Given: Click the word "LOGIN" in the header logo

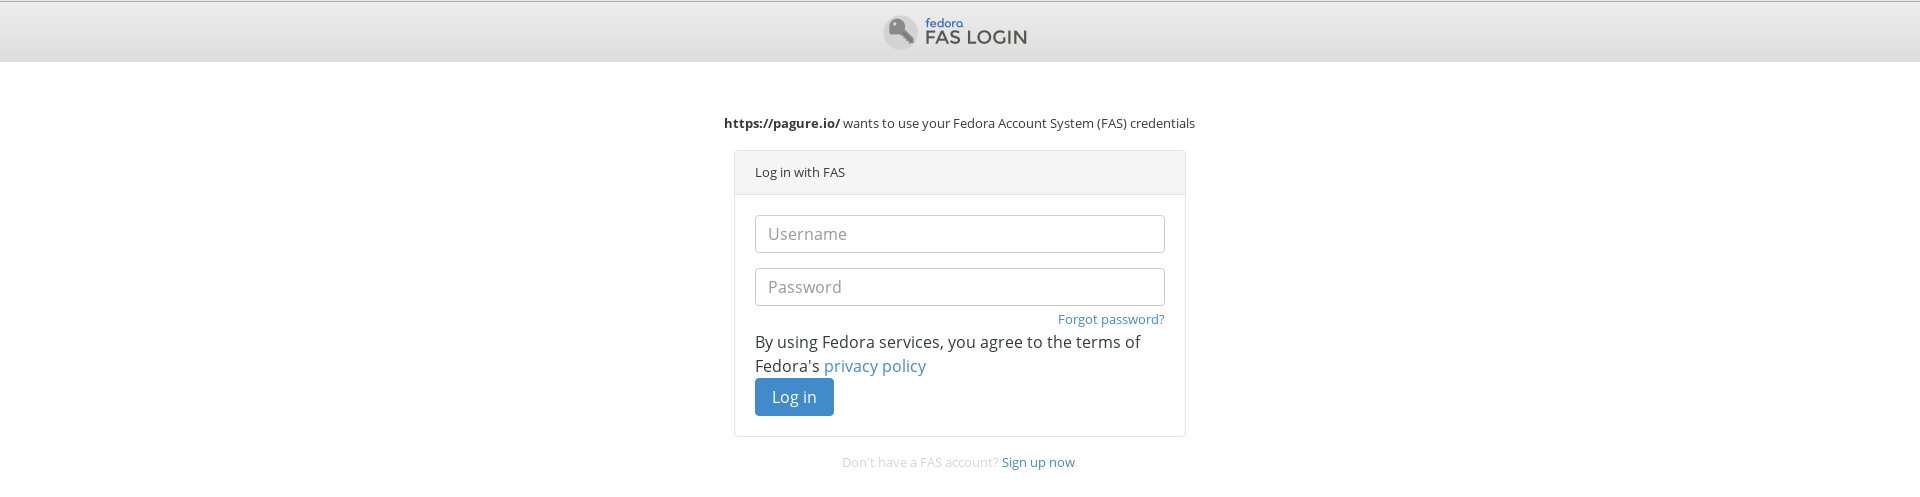Looking at the screenshot, I should pyautogui.click(x=996, y=37).
